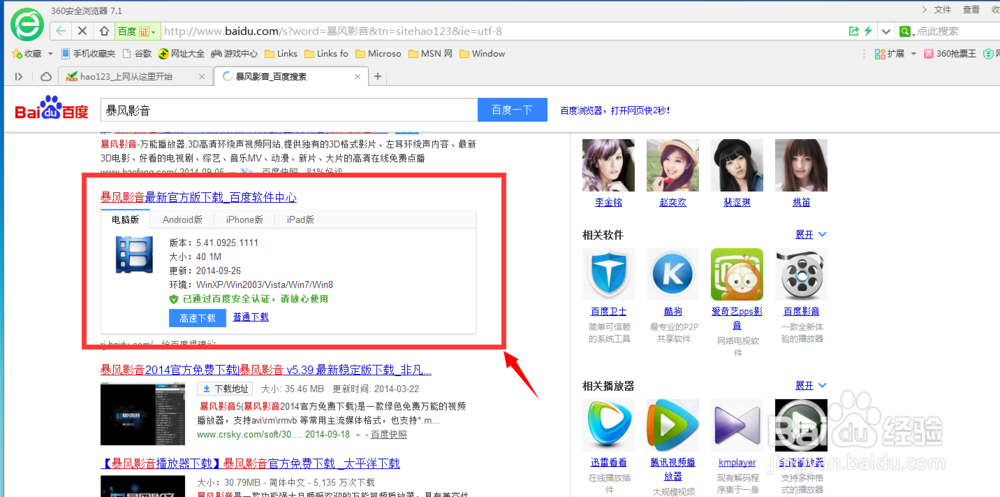Open 手机收藏夹 bookmark

tap(88, 54)
